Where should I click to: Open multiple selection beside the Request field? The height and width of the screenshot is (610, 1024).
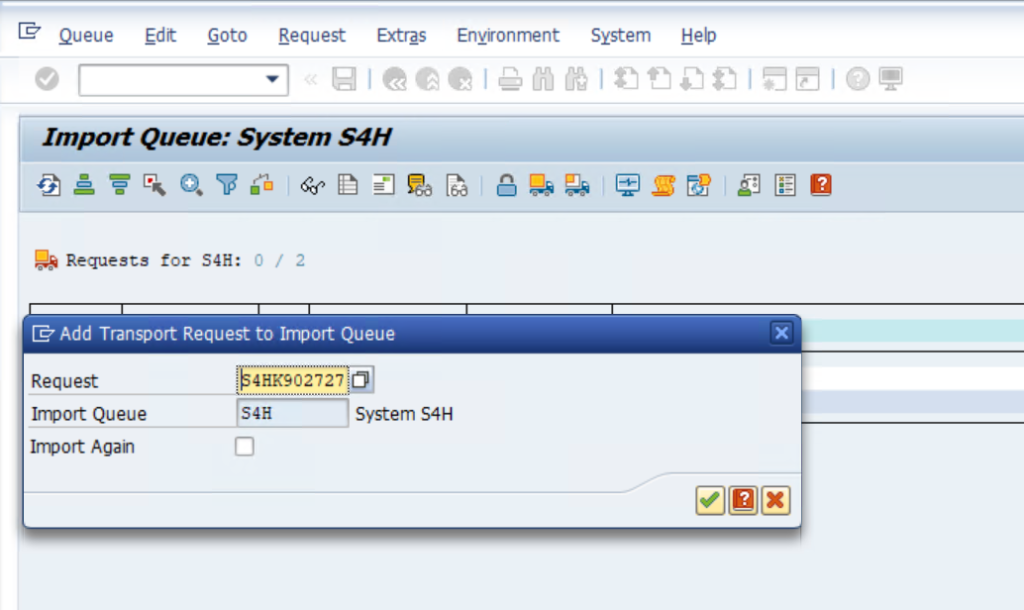(x=360, y=379)
